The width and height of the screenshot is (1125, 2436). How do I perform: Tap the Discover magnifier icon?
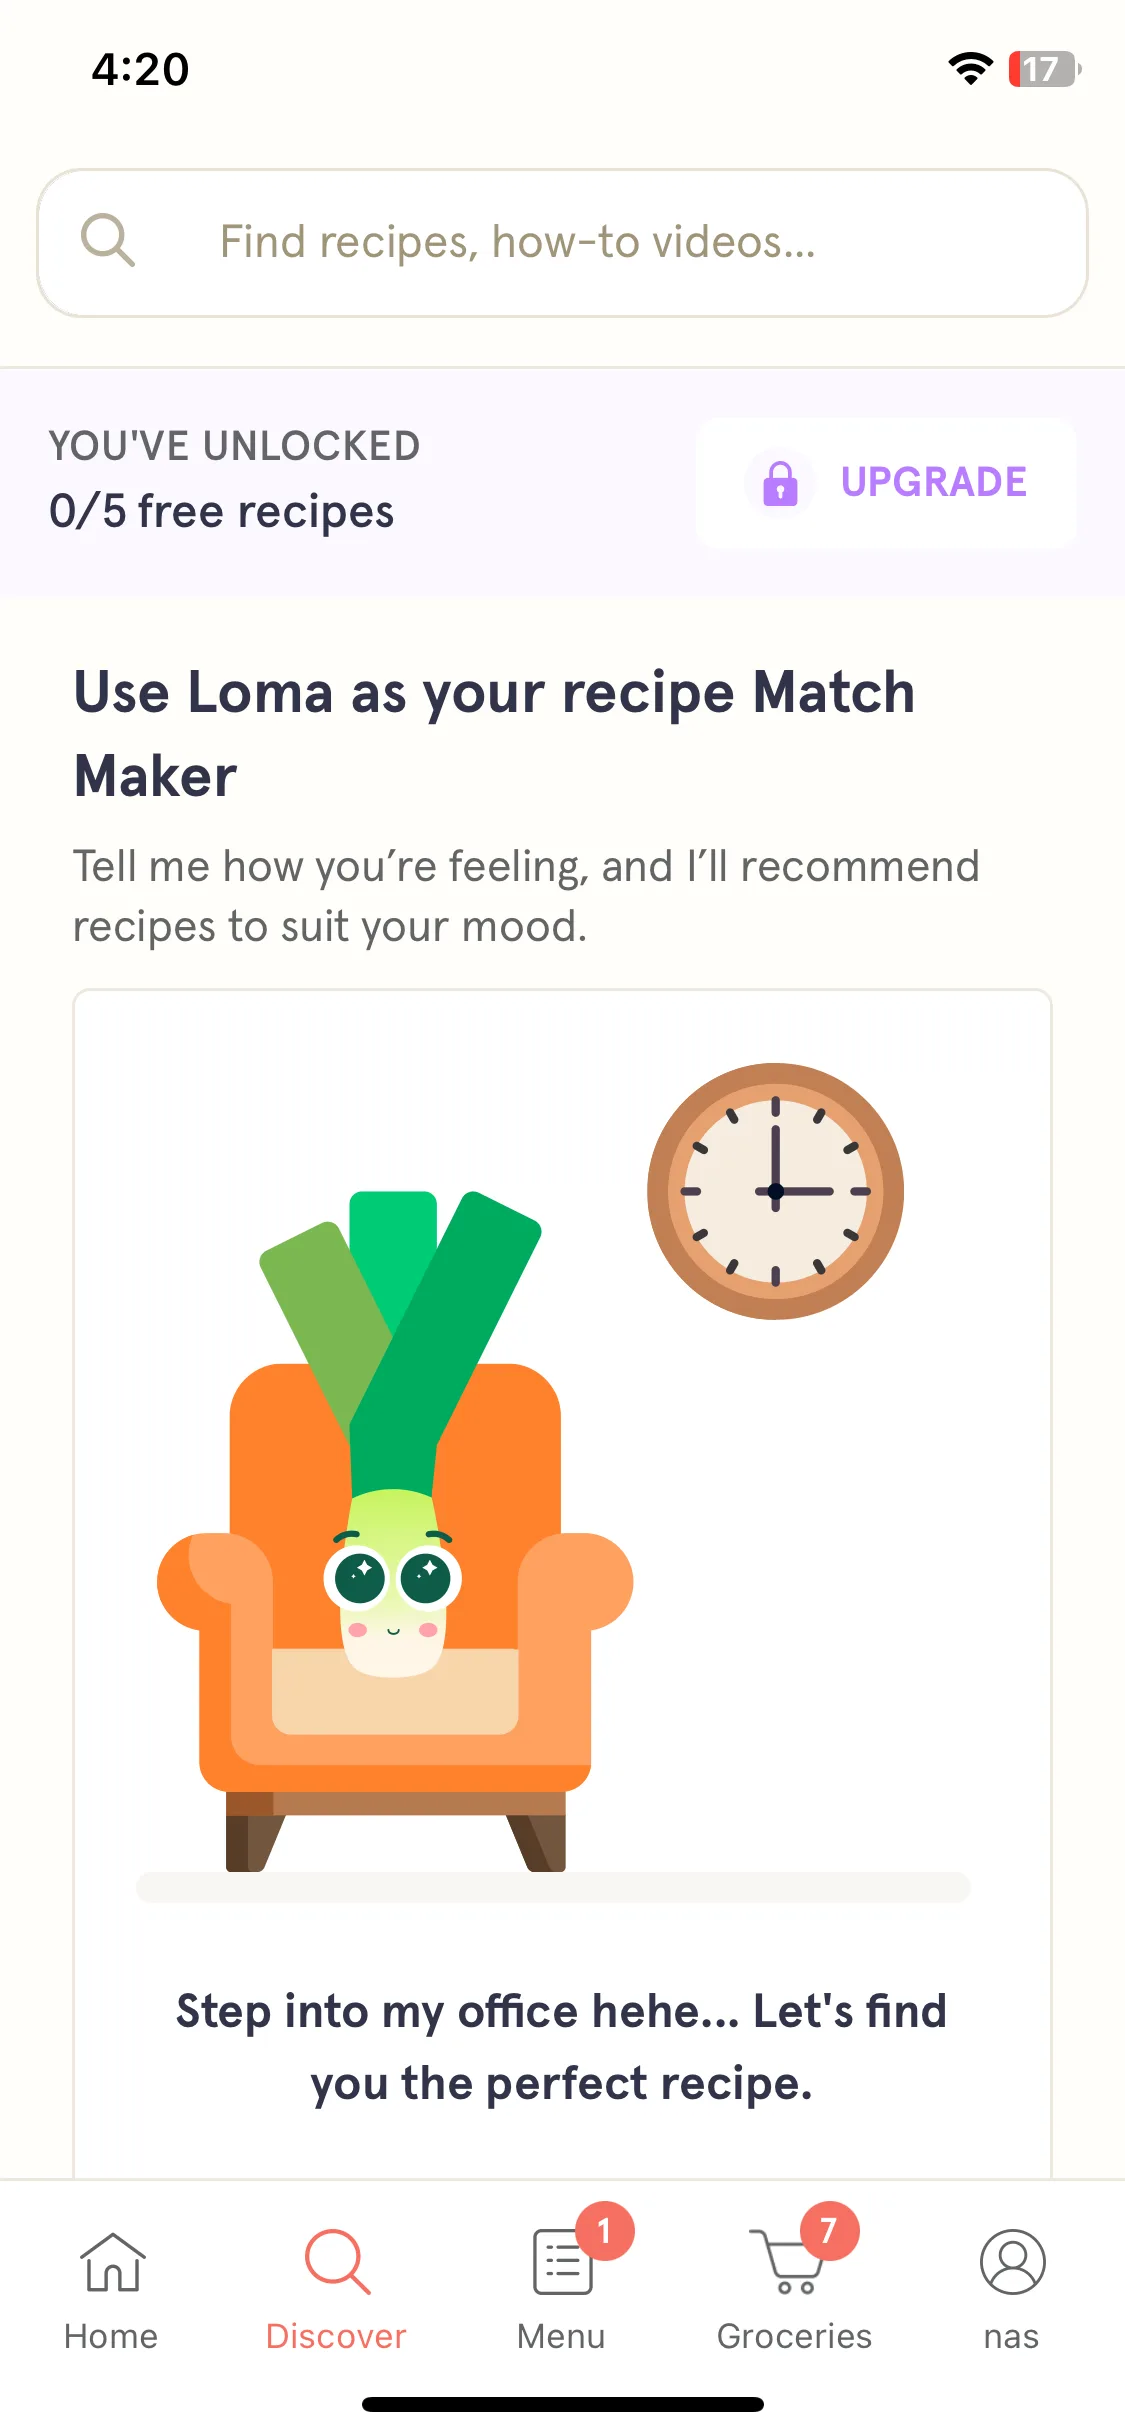click(337, 2262)
